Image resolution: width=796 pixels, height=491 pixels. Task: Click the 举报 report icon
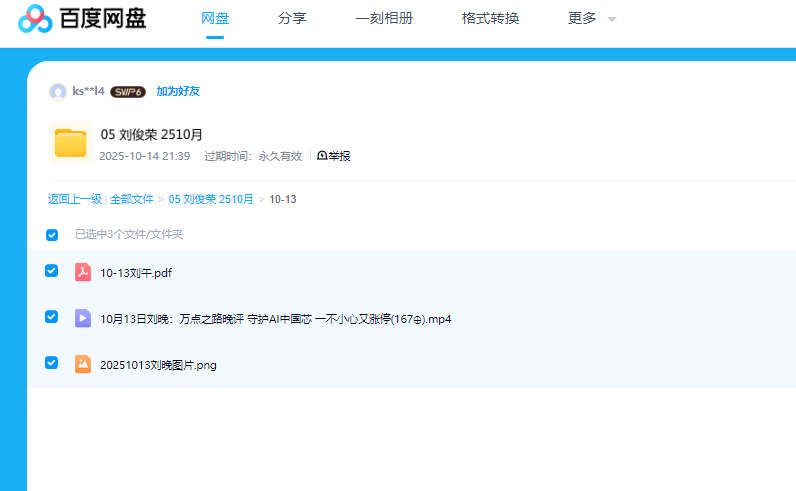(x=322, y=156)
